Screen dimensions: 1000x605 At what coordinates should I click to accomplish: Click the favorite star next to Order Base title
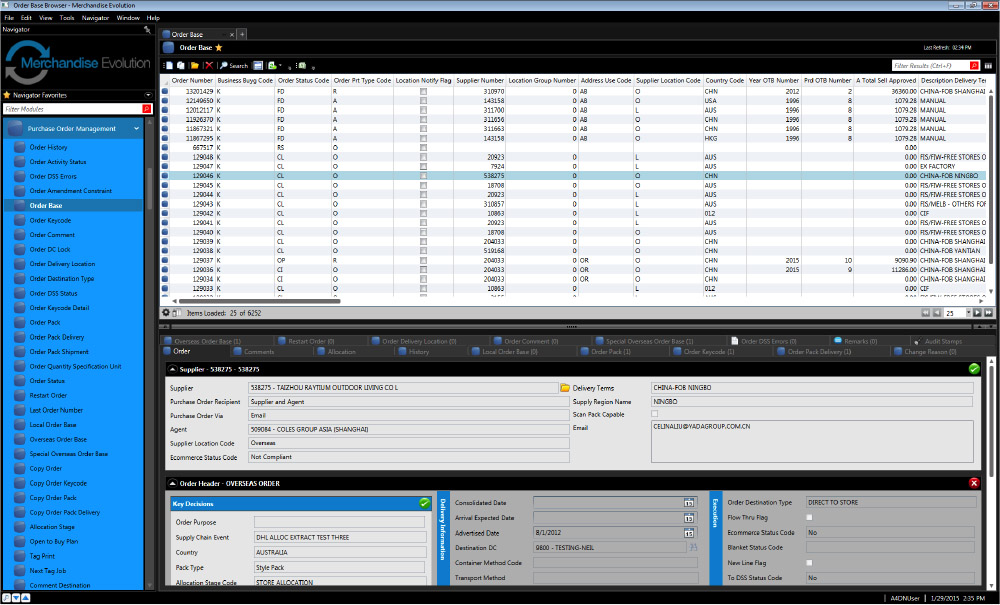pyautogui.click(x=219, y=48)
